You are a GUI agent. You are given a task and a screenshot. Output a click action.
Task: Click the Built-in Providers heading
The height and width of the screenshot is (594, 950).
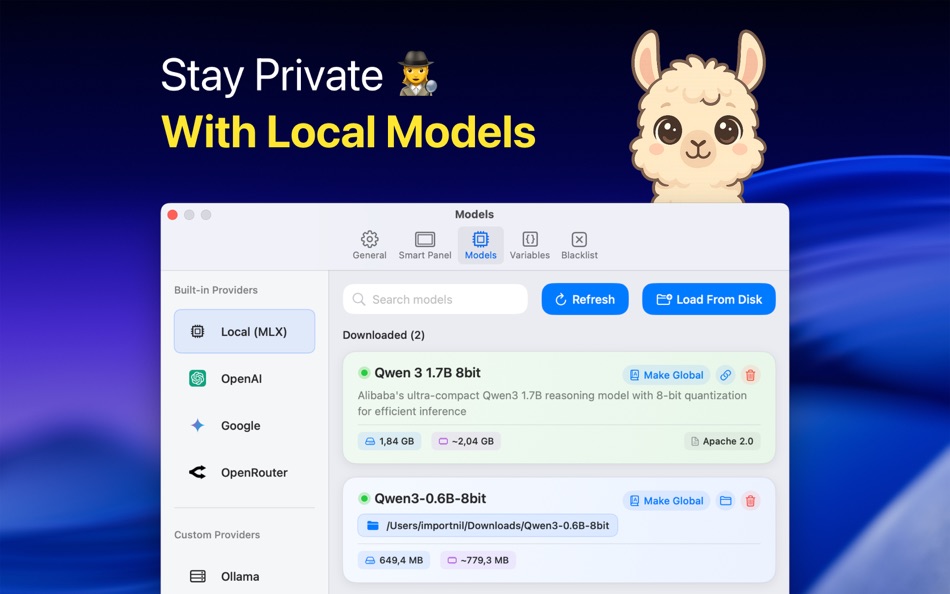point(216,290)
